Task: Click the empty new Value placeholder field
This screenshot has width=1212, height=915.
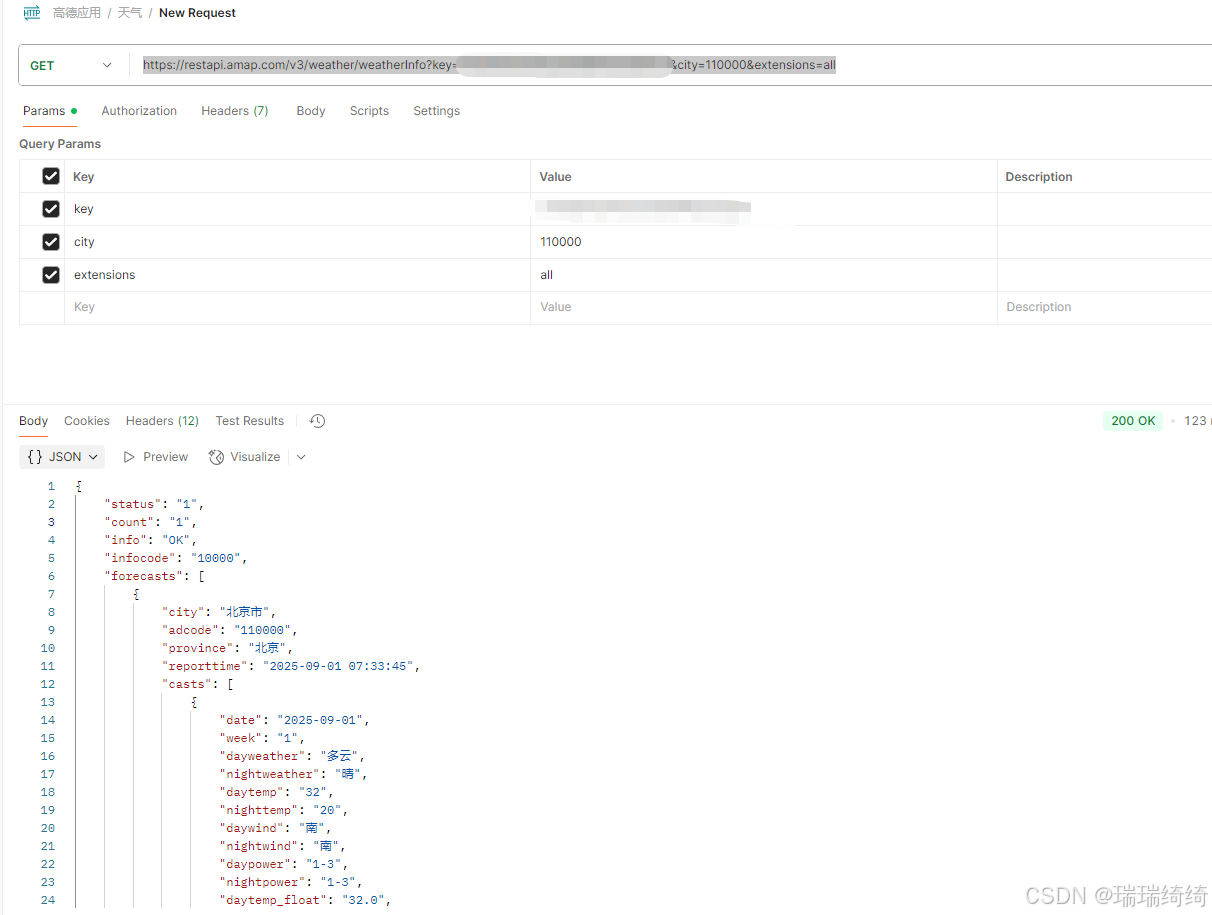Action: [763, 307]
